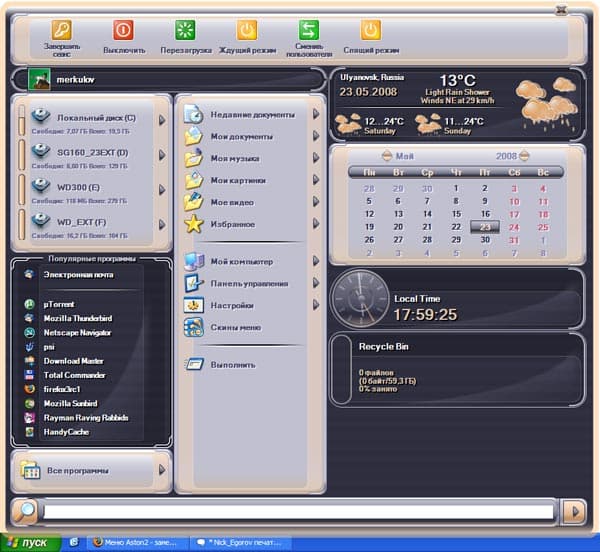Click the Моя музыка folder icon
This screenshot has width=600, height=552.
point(194,158)
